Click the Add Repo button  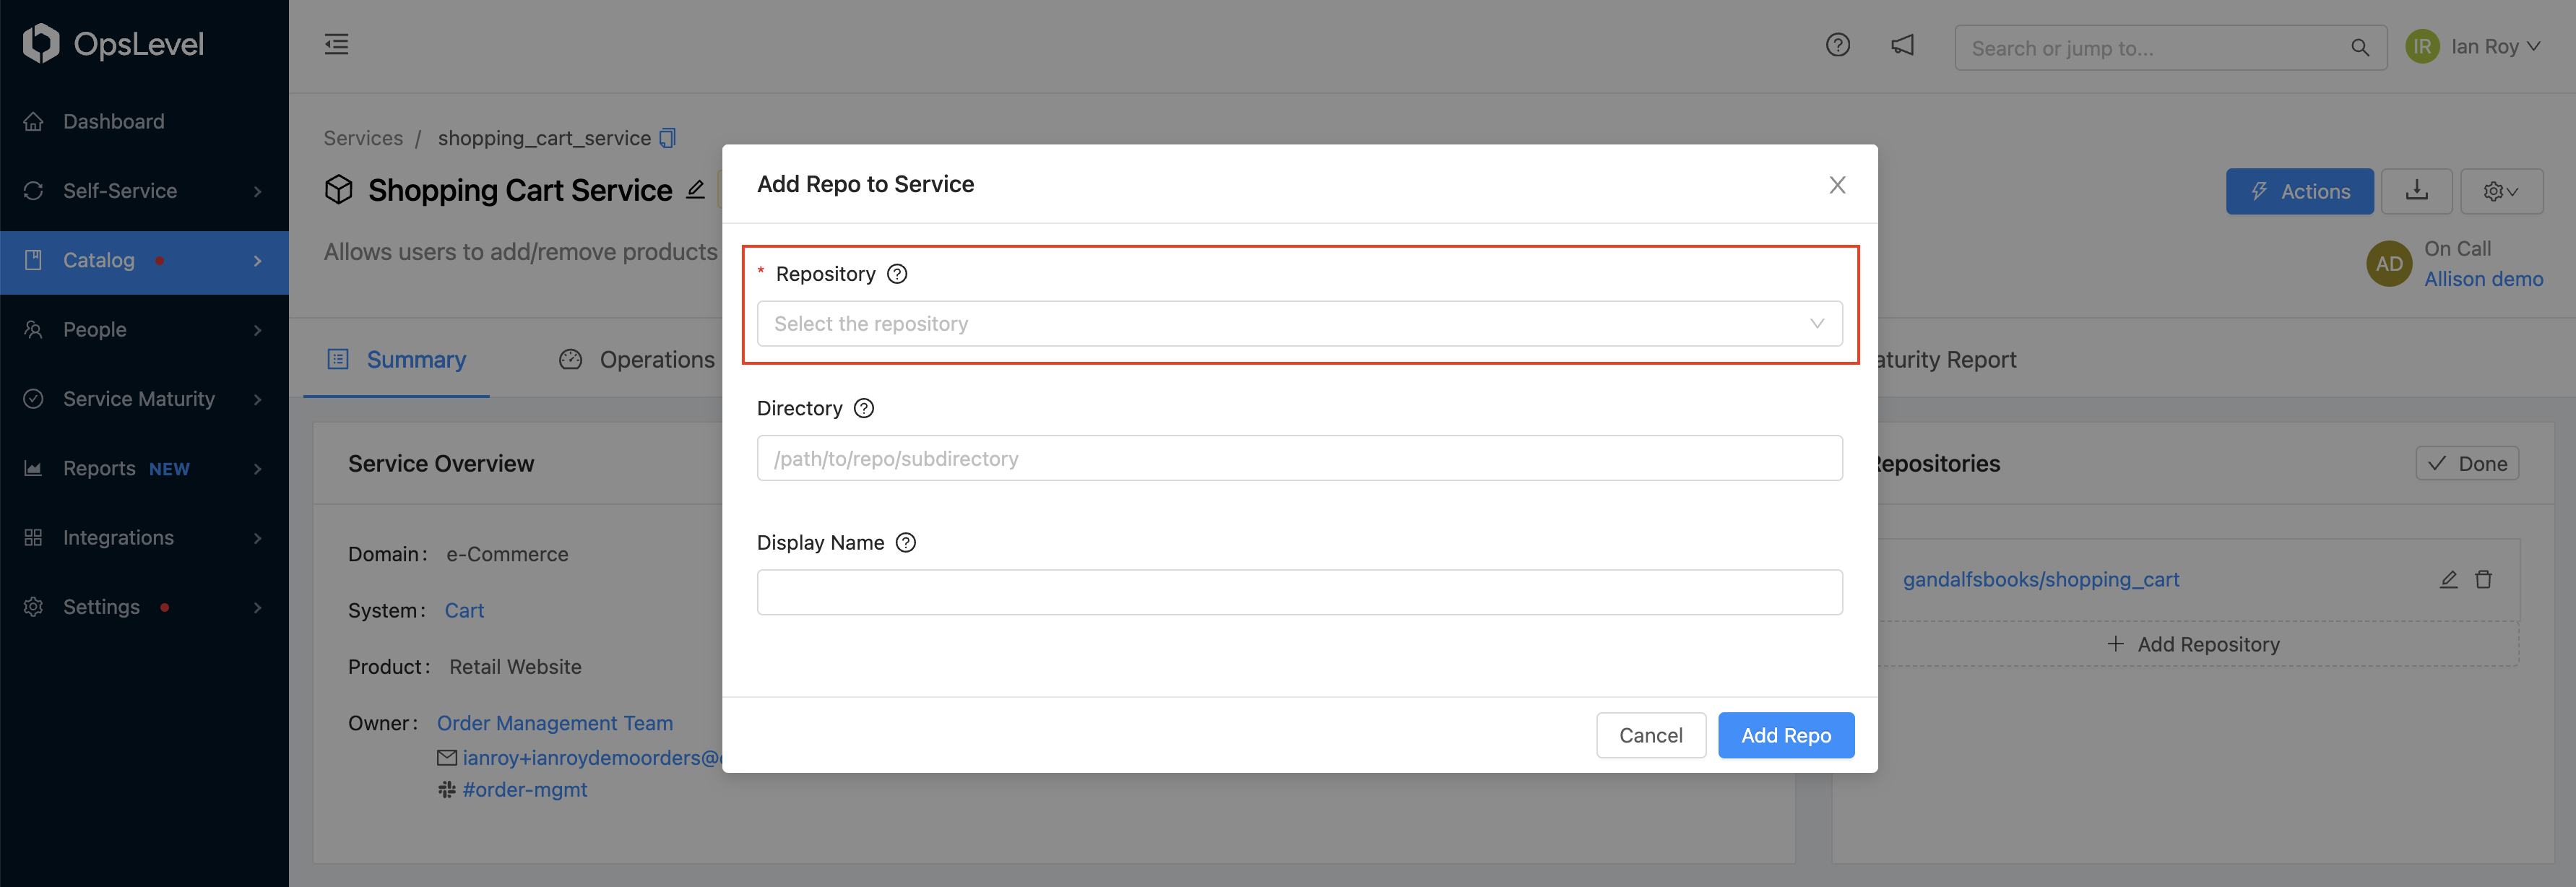[x=1785, y=735]
